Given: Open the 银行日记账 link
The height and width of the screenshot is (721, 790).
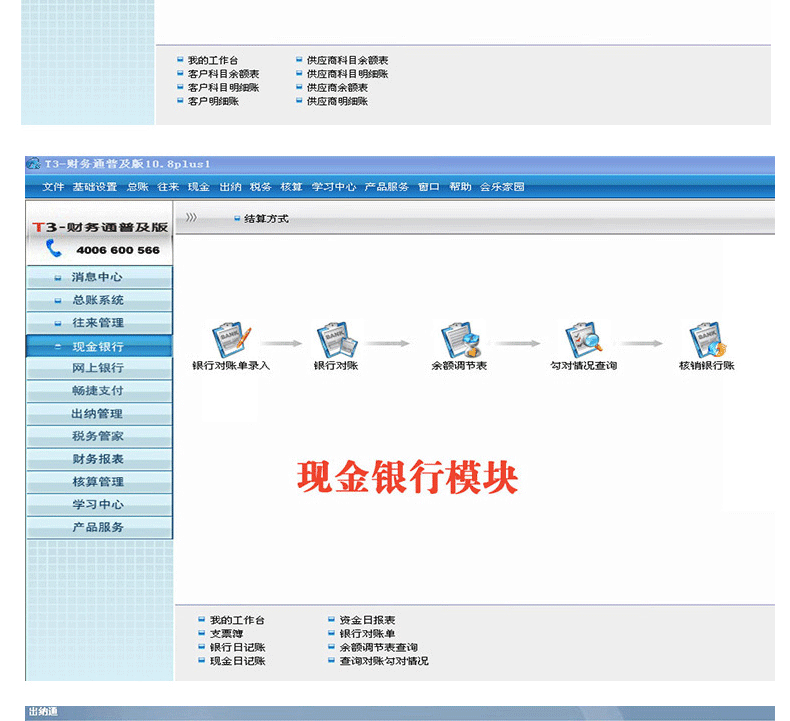Looking at the screenshot, I should point(237,647).
